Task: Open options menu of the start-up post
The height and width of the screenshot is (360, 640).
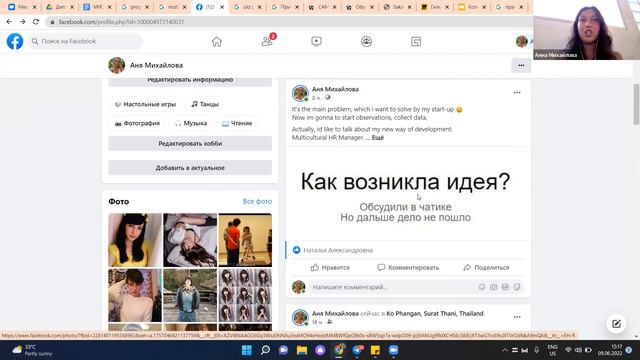Action: click(517, 93)
